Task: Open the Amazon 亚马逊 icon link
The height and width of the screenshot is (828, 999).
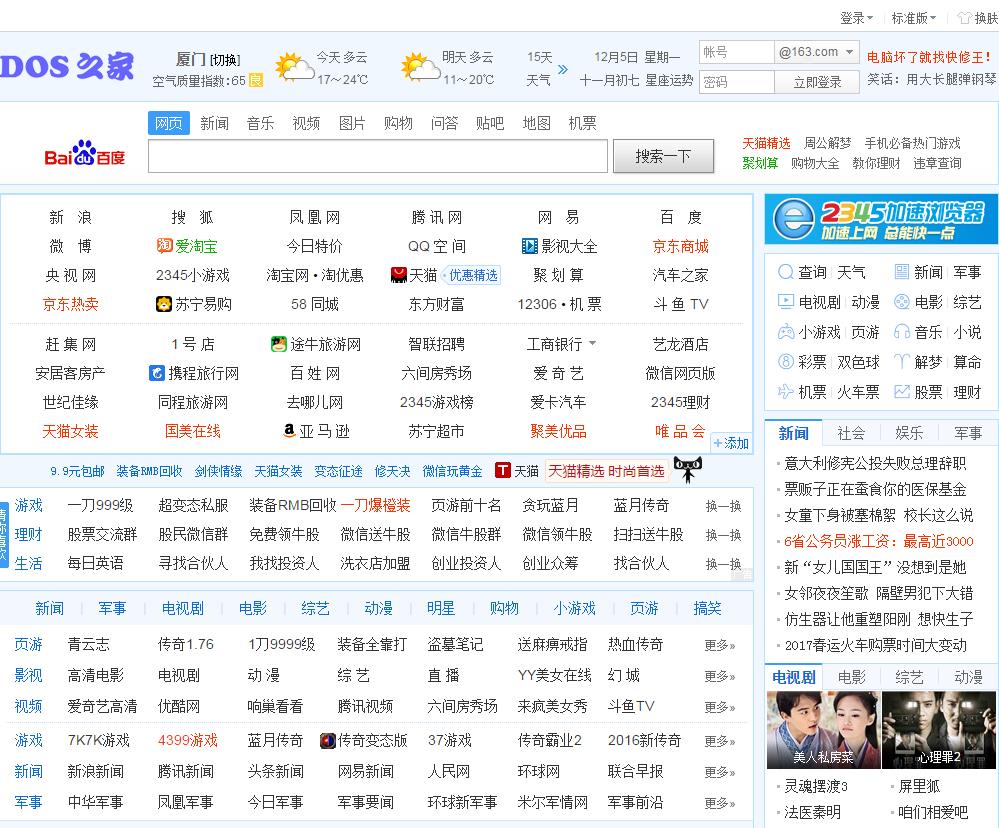Action: point(289,431)
